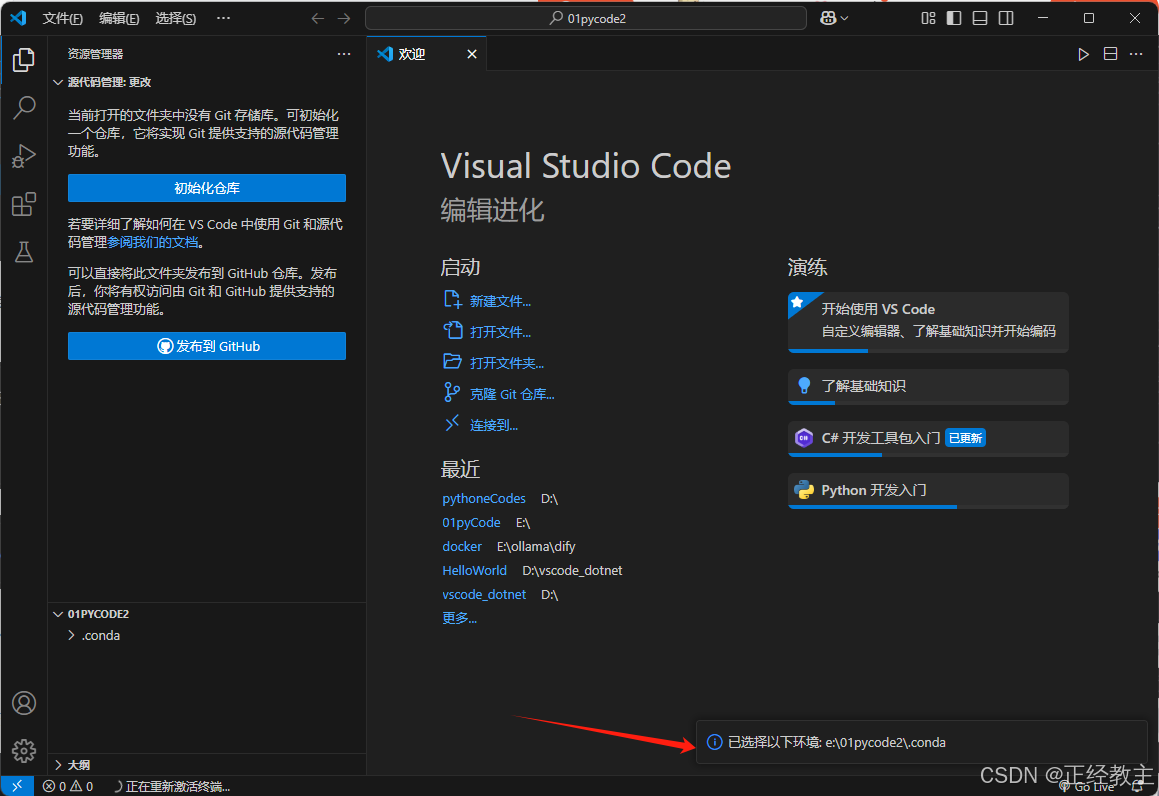Open the Copilot dropdown arrow
This screenshot has height=796, width=1159.
coord(845,18)
